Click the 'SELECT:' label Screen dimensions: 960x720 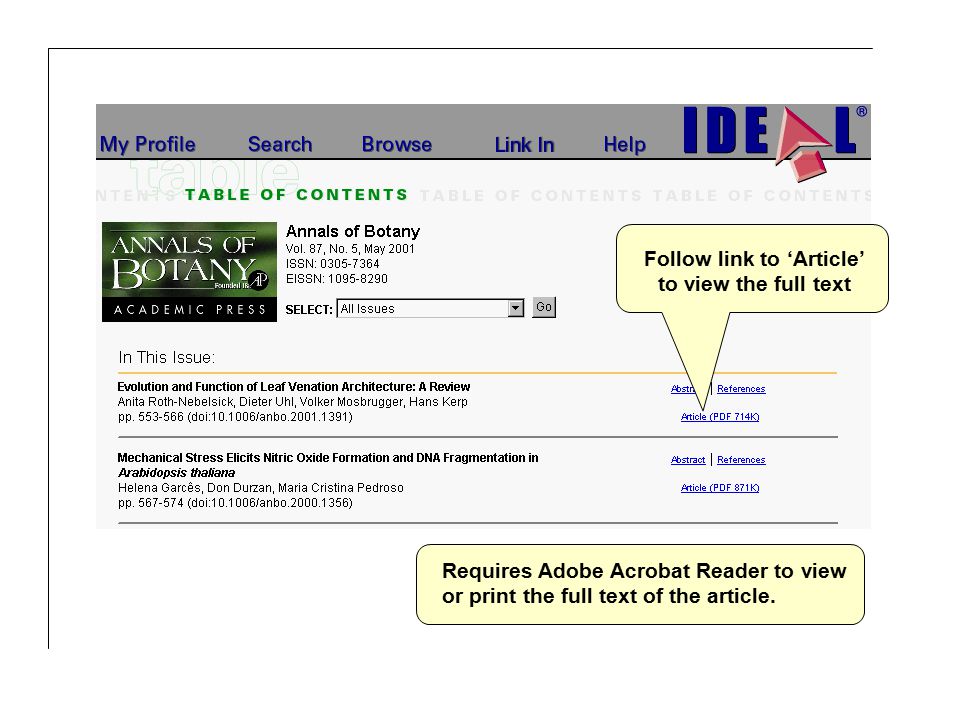tap(309, 310)
